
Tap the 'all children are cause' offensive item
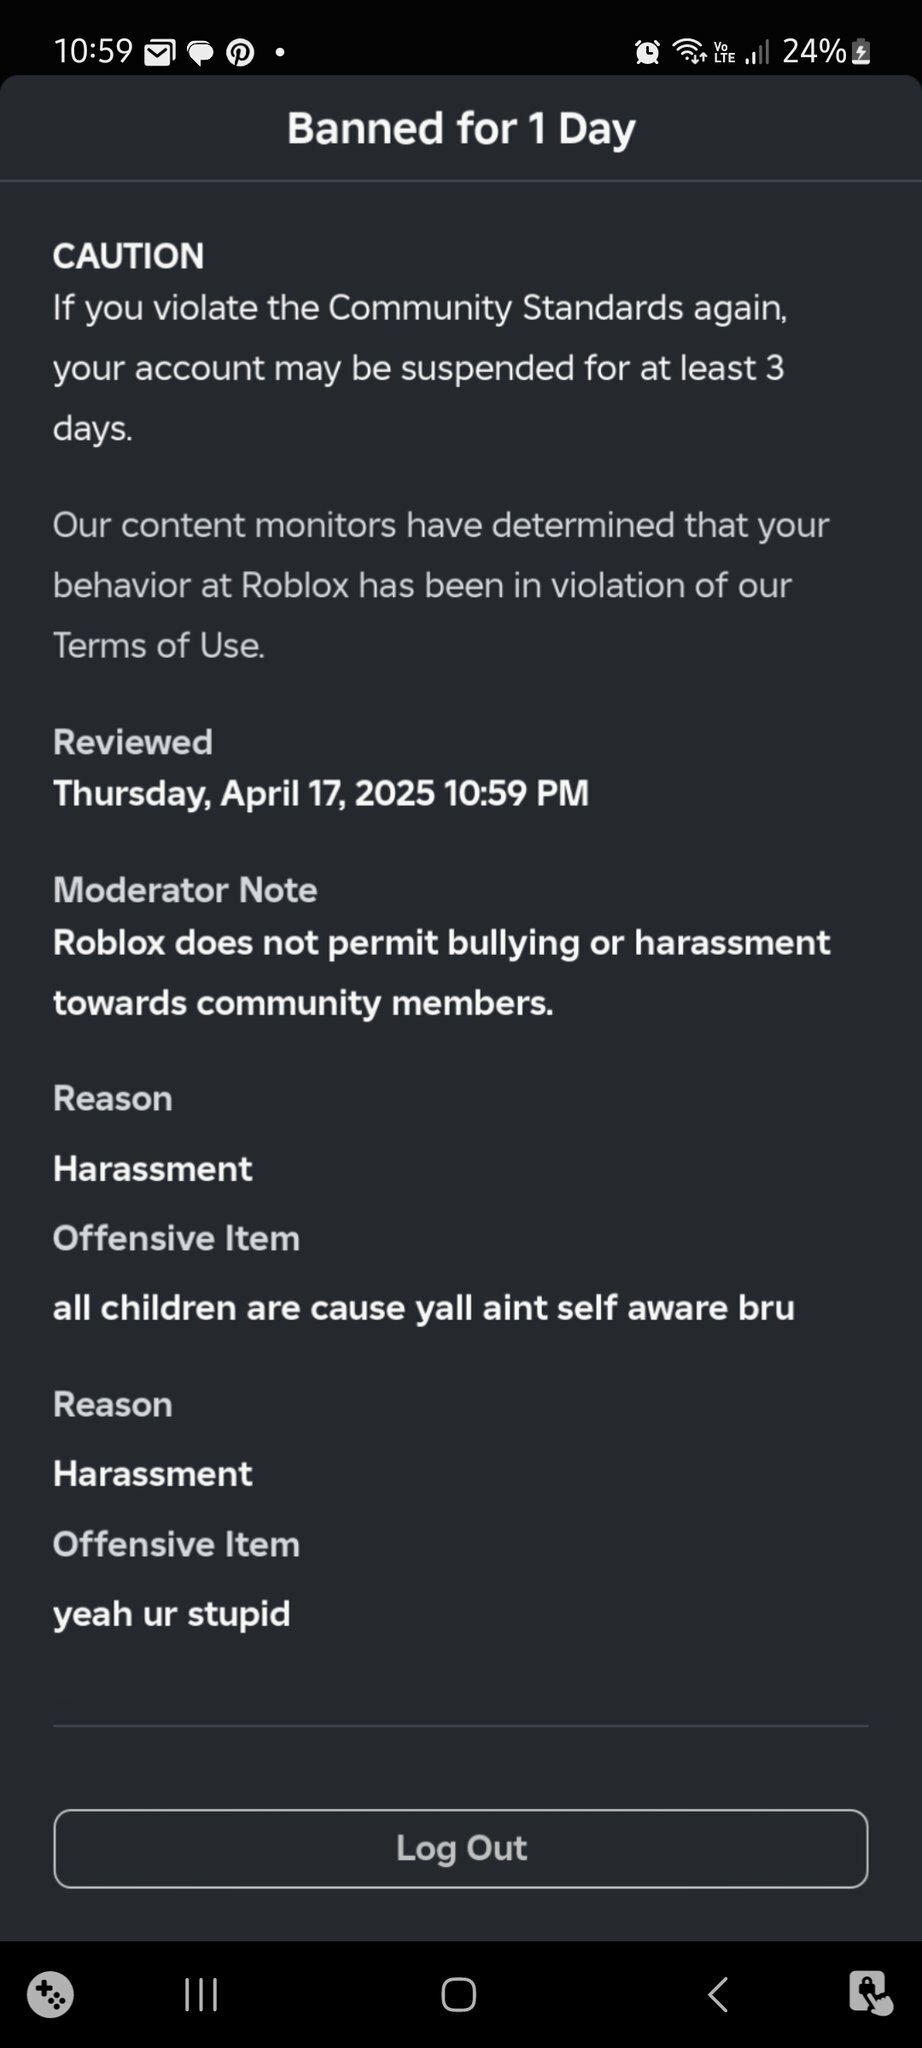[424, 1308]
